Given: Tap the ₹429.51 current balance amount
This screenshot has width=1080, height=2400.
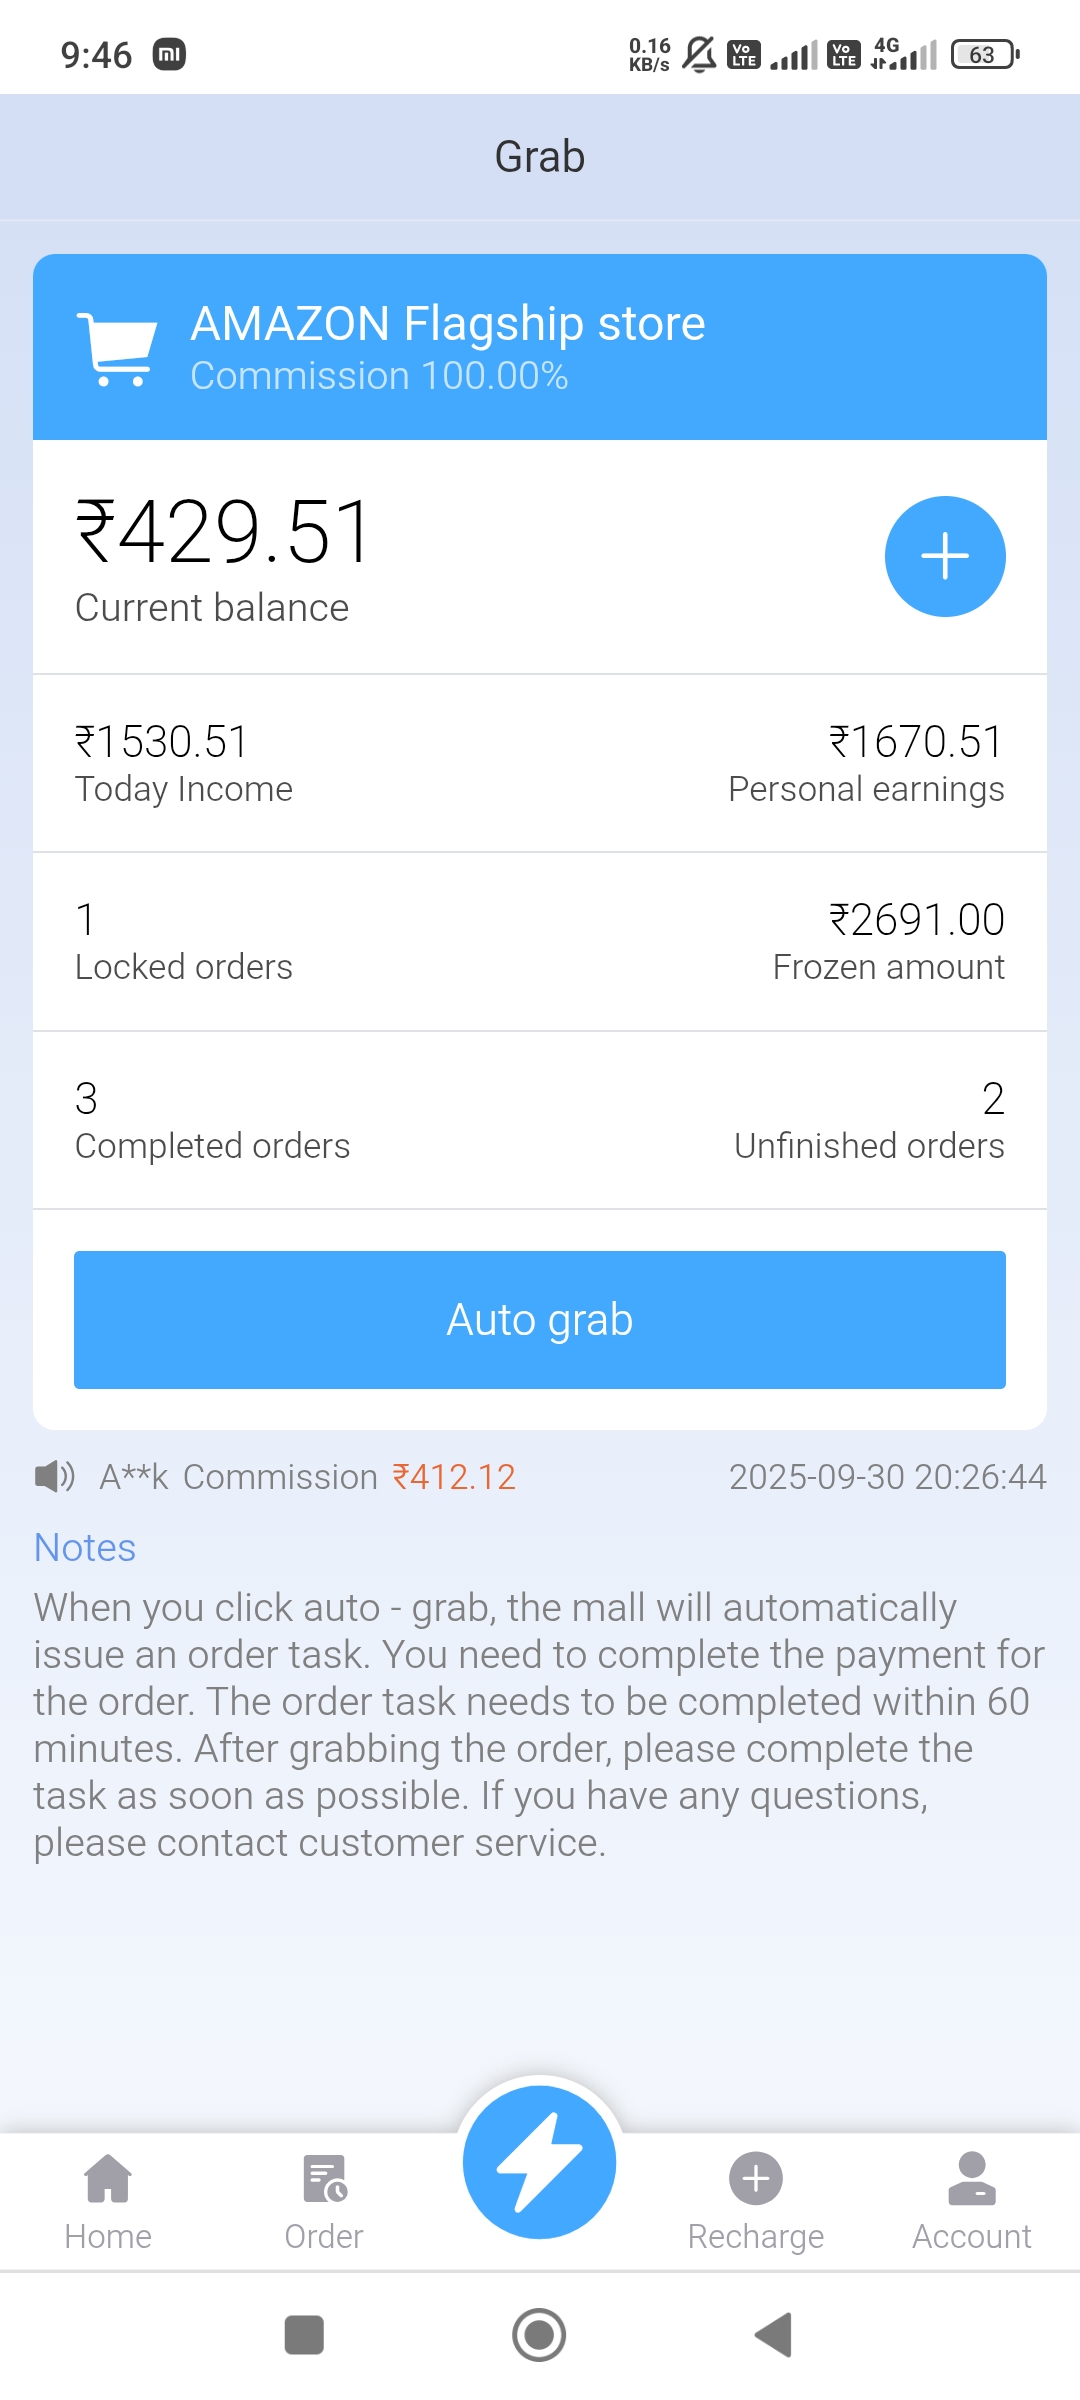Looking at the screenshot, I should (x=224, y=532).
